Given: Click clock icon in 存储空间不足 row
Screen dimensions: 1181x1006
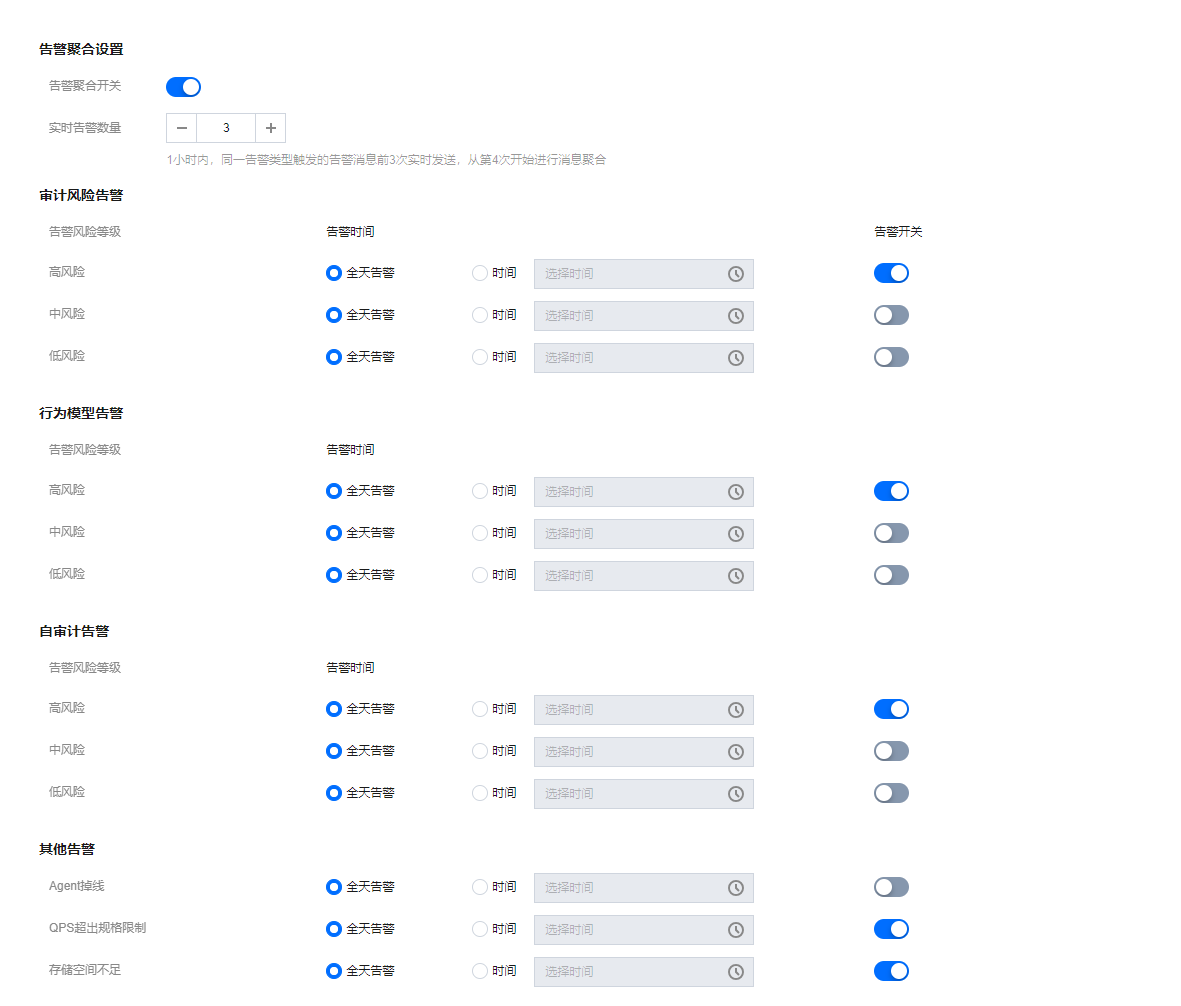Looking at the screenshot, I should tap(735, 972).
